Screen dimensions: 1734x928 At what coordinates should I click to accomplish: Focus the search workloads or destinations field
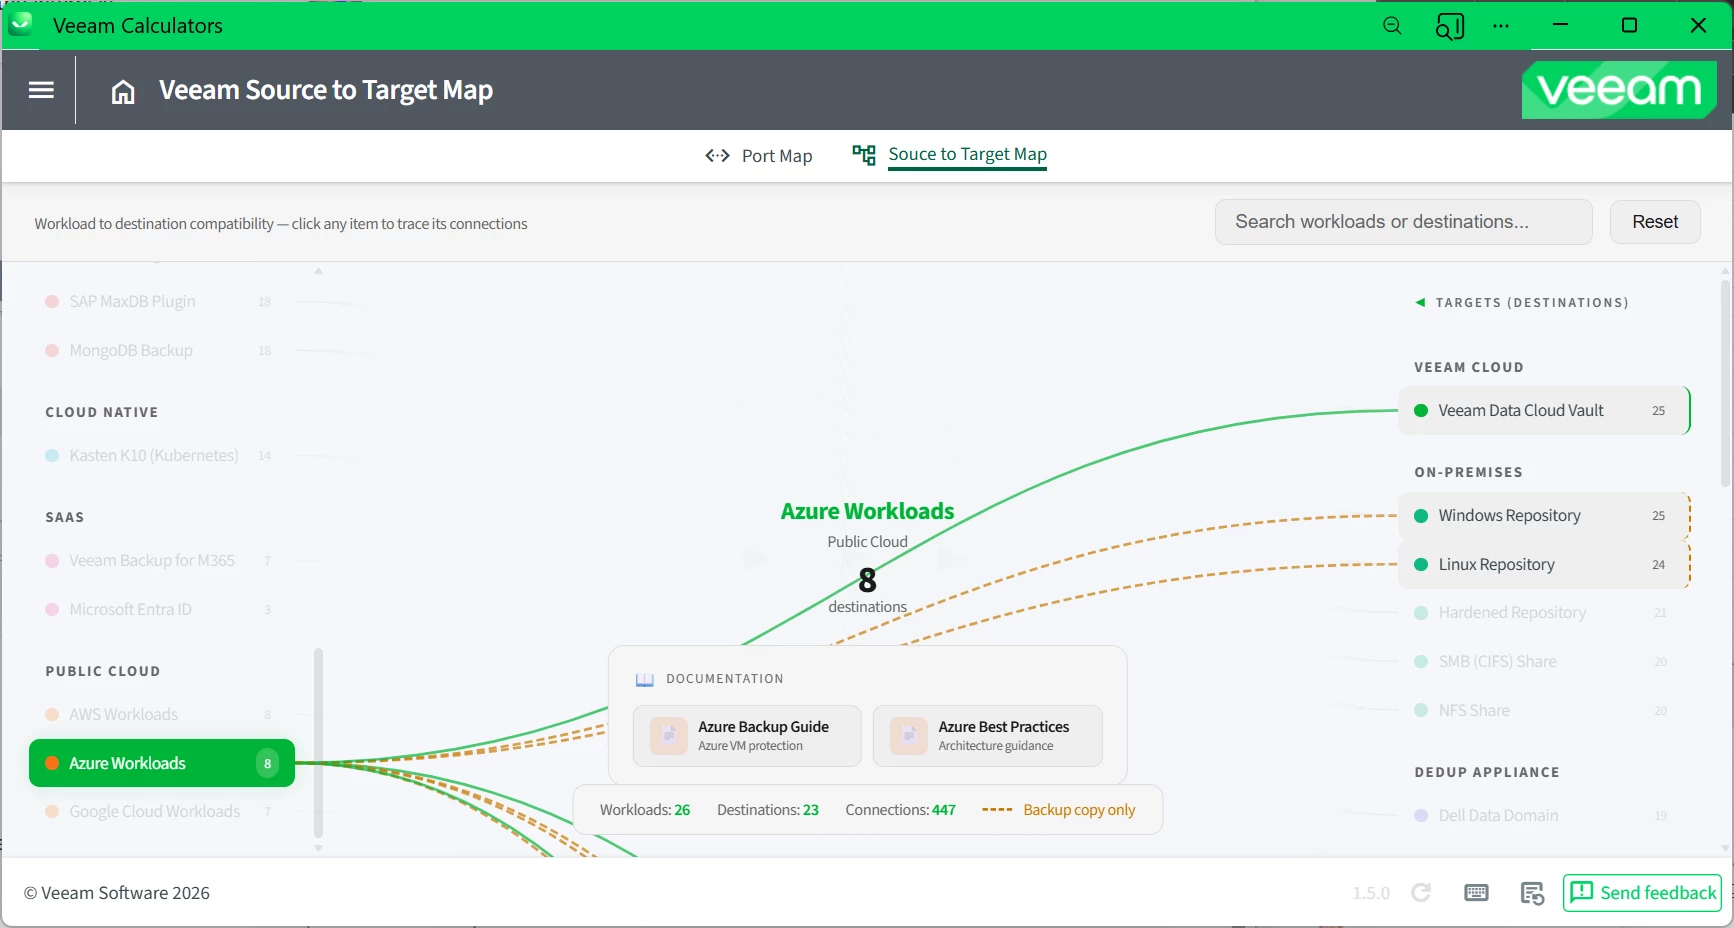[x=1403, y=222]
